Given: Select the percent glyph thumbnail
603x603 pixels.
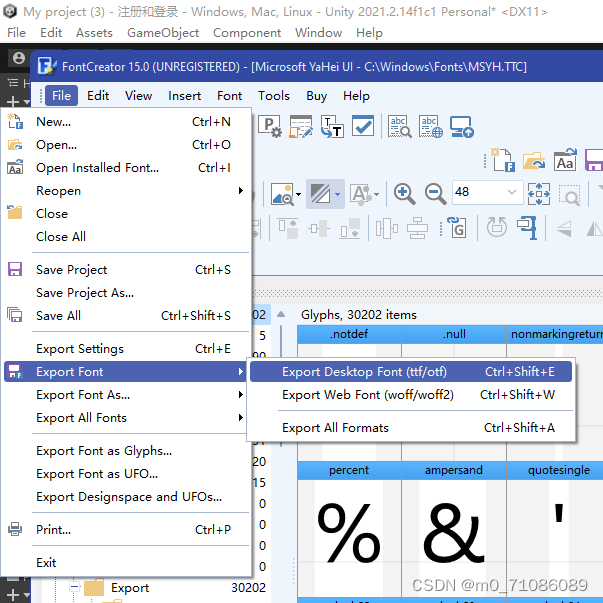Looking at the screenshot, I should click(x=348, y=530).
